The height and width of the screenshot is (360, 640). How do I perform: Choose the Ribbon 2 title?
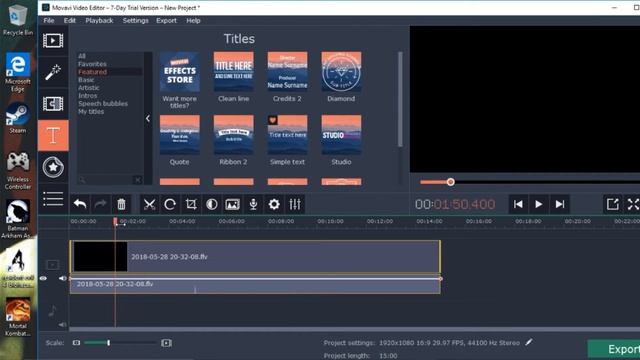(x=233, y=135)
